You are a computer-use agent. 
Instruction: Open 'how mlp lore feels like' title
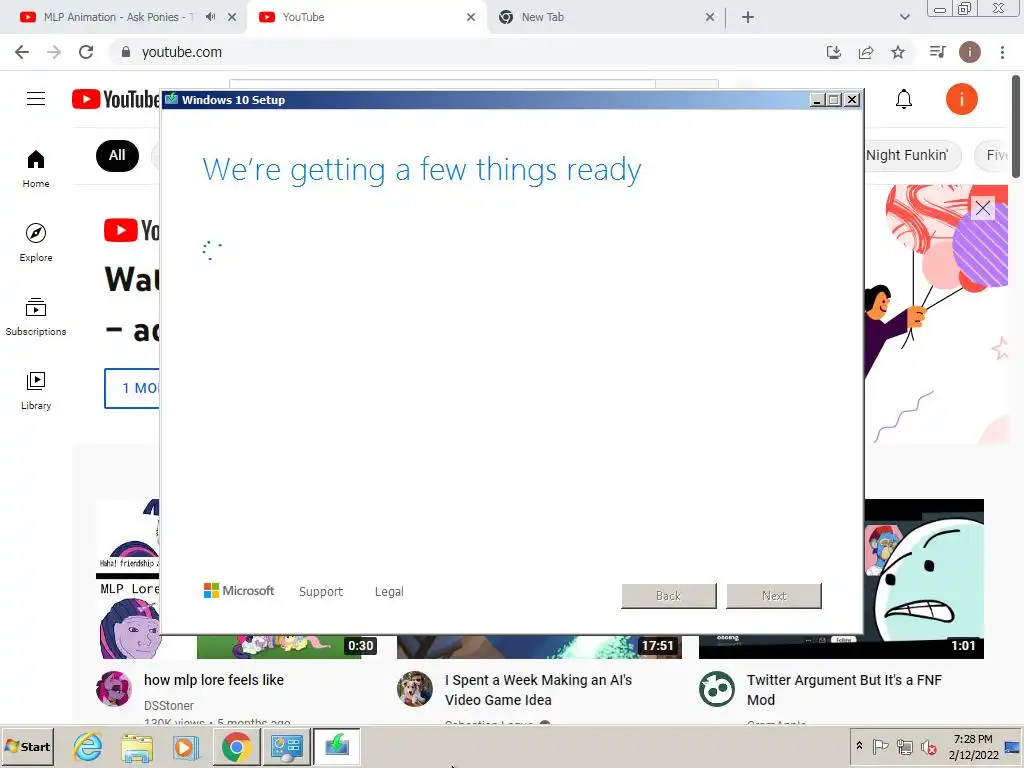click(x=214, y=680)
